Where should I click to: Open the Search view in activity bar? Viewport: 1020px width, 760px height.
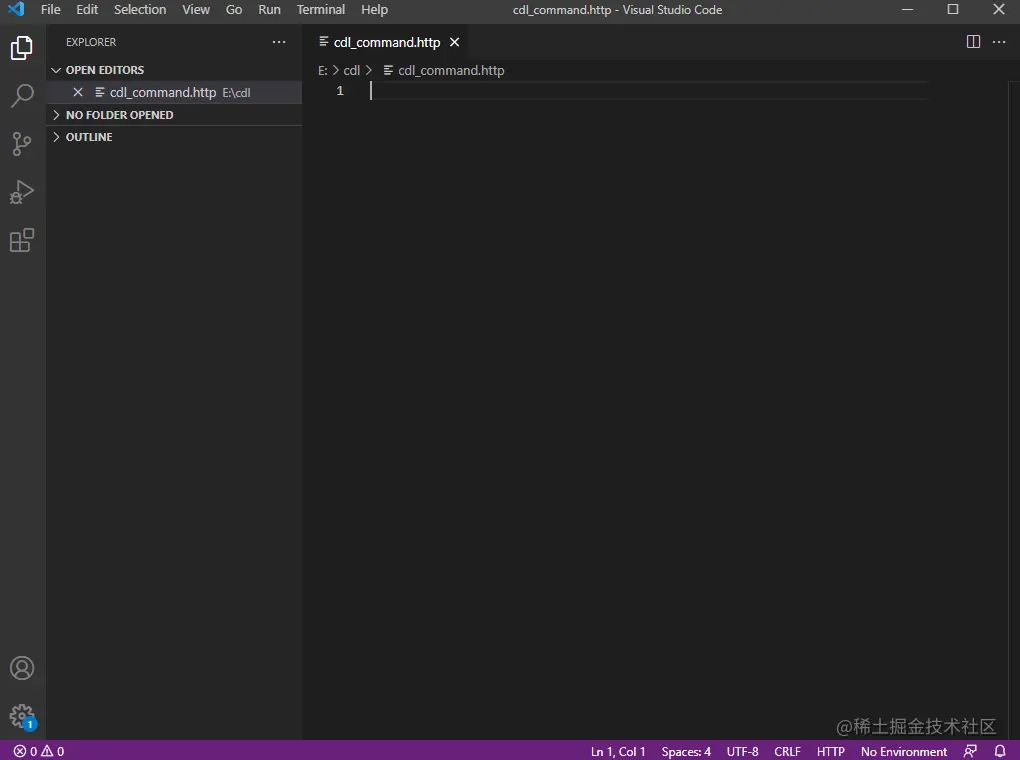click(21, 96)
